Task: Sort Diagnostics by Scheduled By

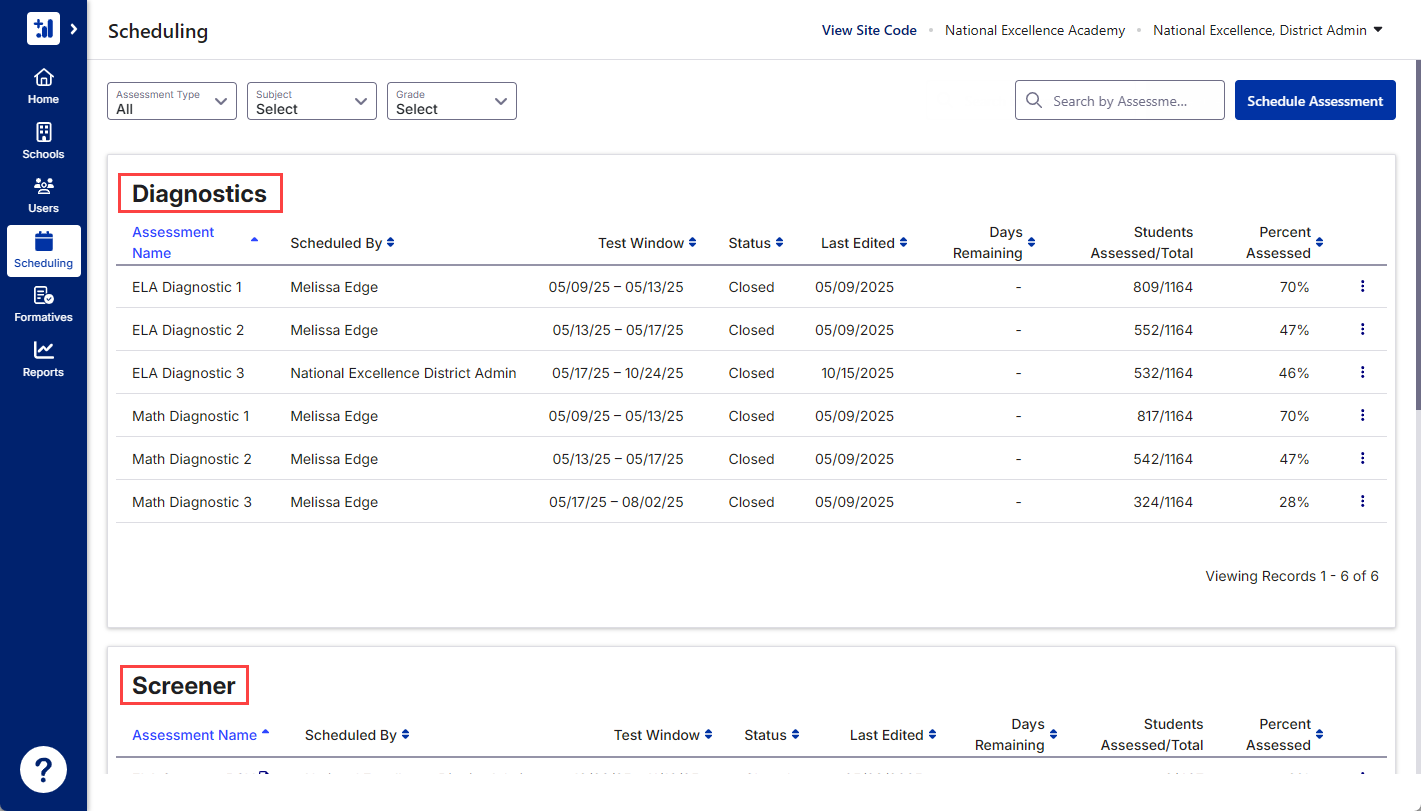Action: [x=343, y=243]
